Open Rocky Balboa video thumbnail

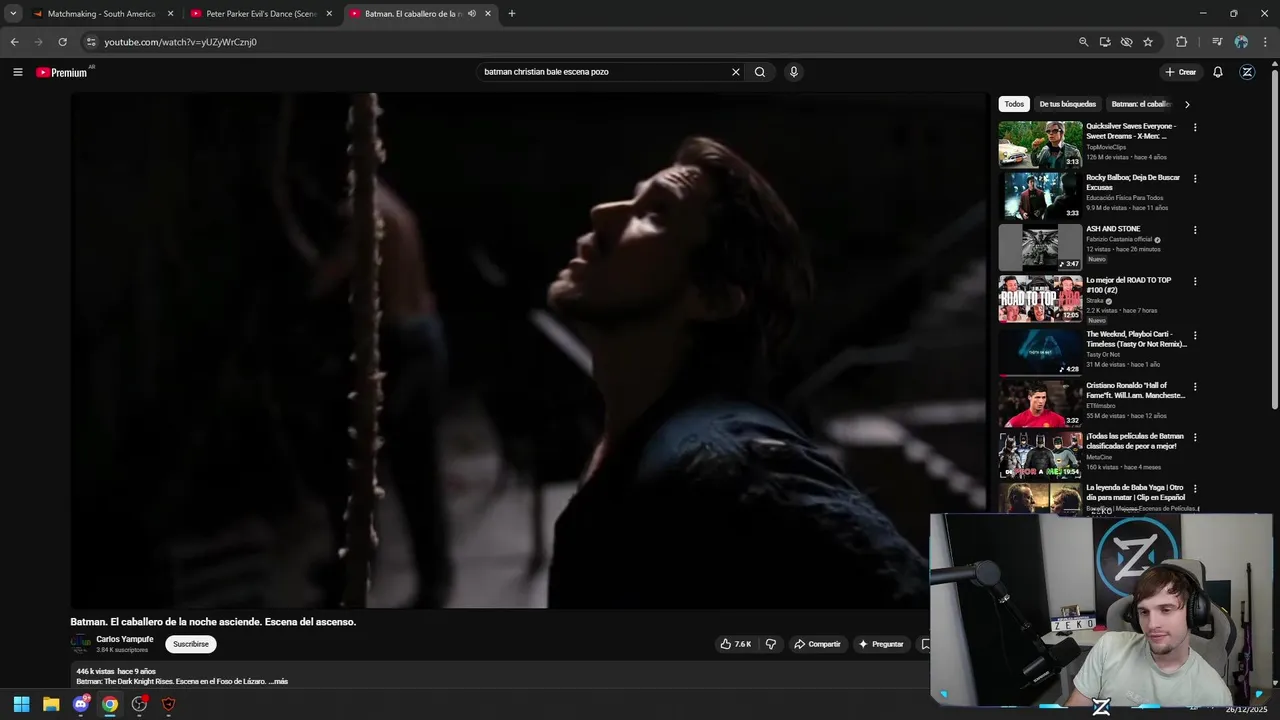pyautogui.click(x=1040, y=196)
